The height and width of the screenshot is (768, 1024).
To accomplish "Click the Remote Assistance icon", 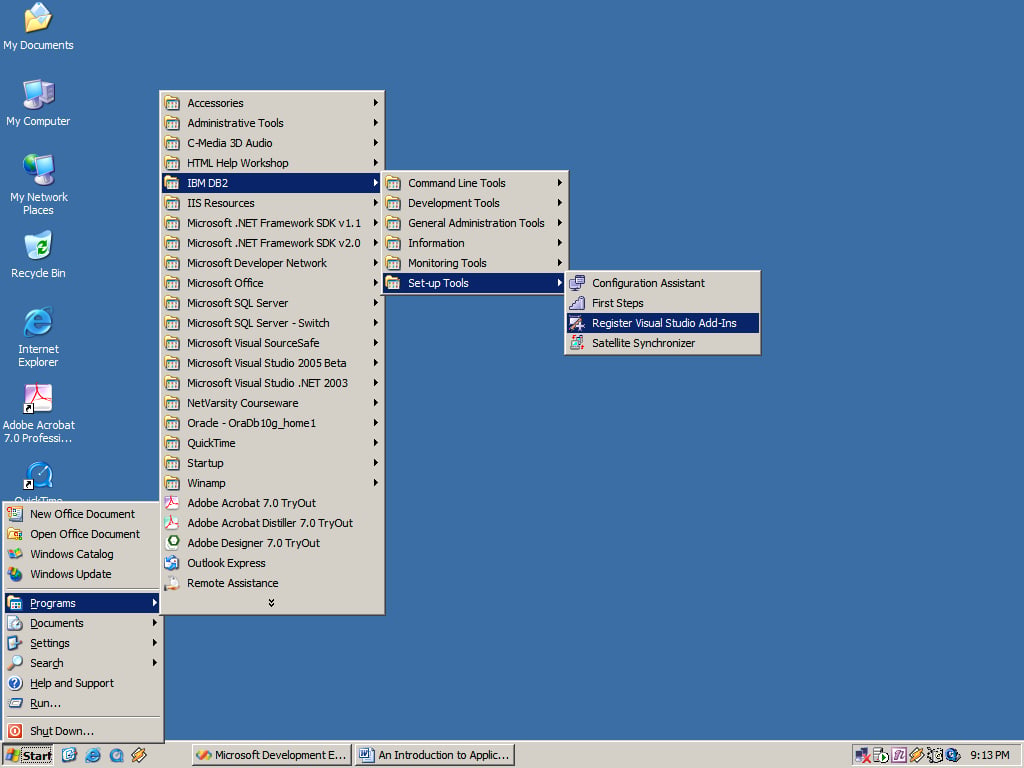I will coord(172,583).
